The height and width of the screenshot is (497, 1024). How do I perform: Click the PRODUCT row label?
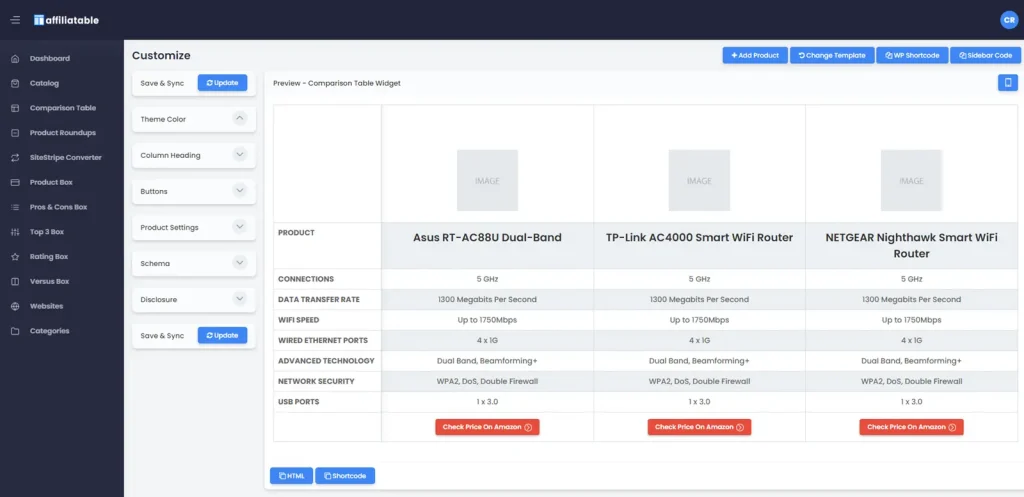(x=296, y=232)
